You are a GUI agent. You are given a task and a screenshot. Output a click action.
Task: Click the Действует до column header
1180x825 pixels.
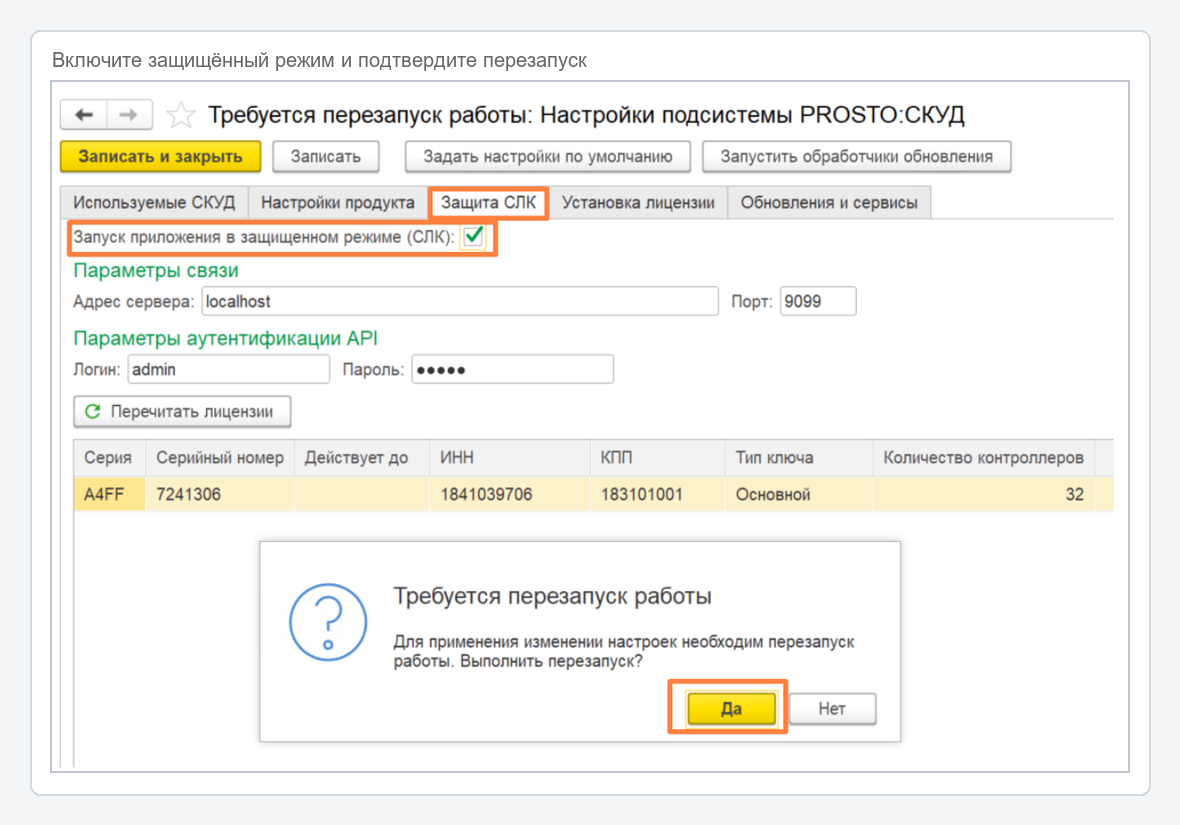click(x=362, y=458)
